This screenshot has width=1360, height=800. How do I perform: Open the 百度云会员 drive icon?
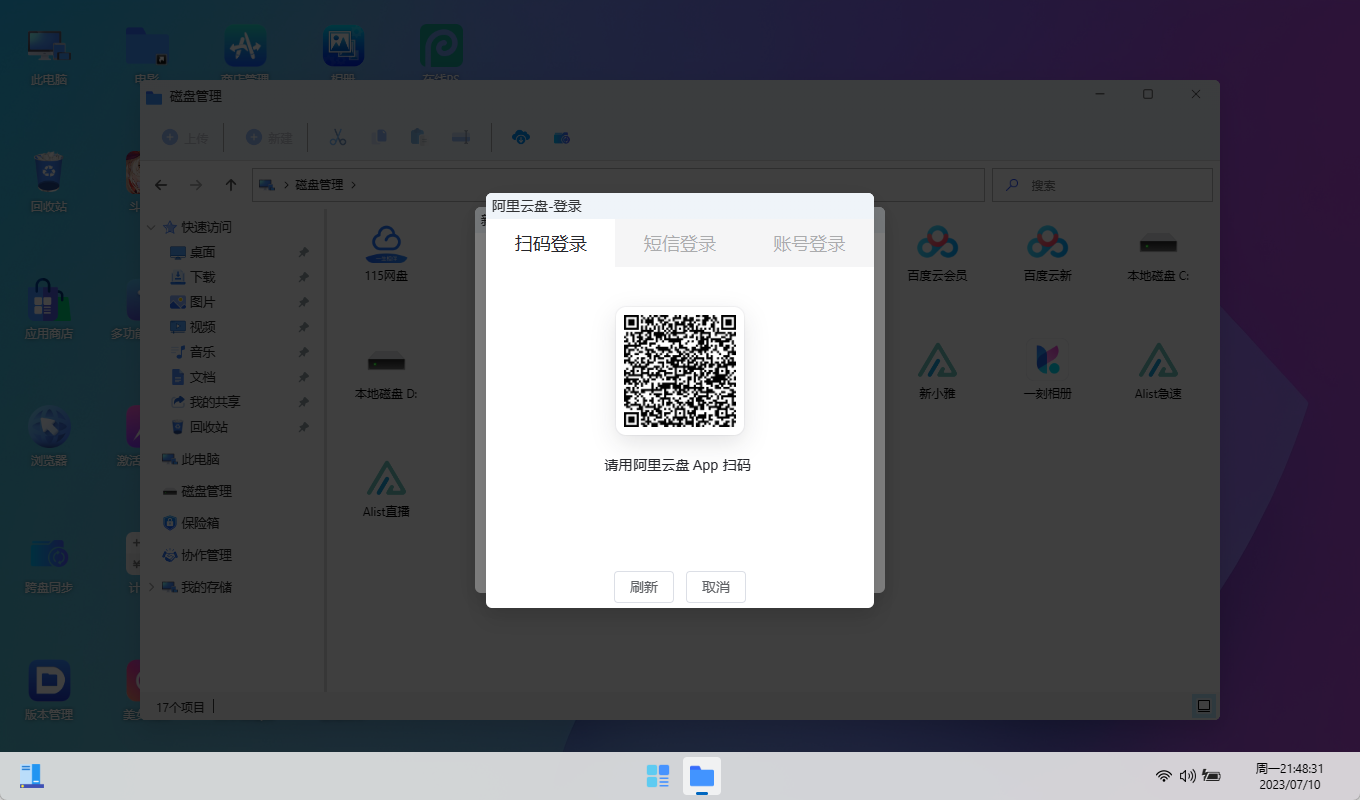point(936,250)
